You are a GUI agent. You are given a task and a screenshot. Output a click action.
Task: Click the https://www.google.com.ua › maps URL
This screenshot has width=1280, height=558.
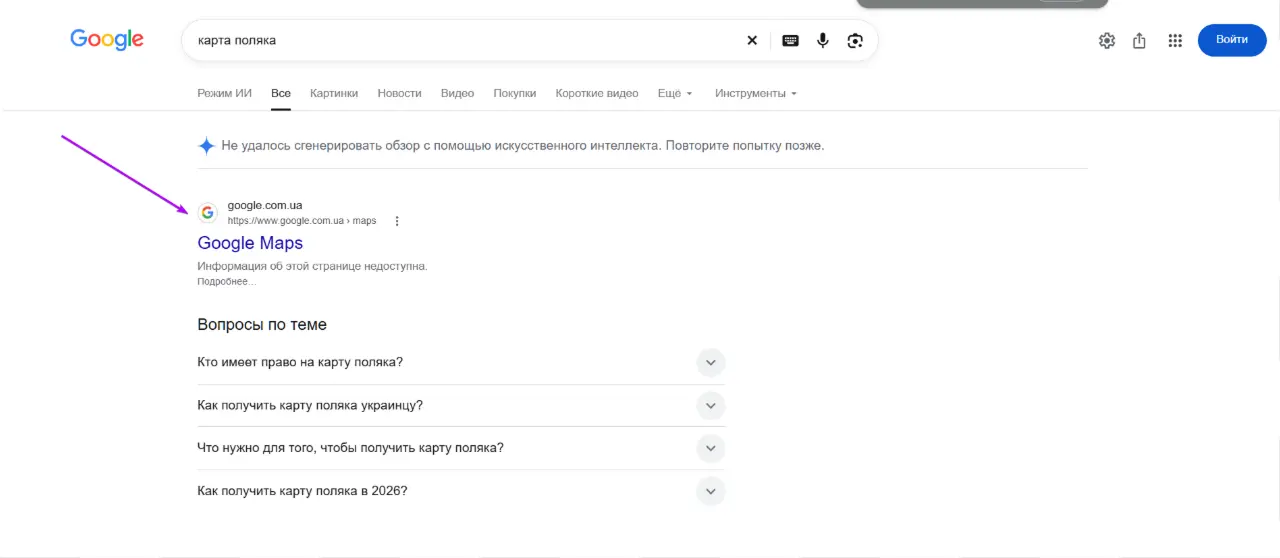pos(302,221)
